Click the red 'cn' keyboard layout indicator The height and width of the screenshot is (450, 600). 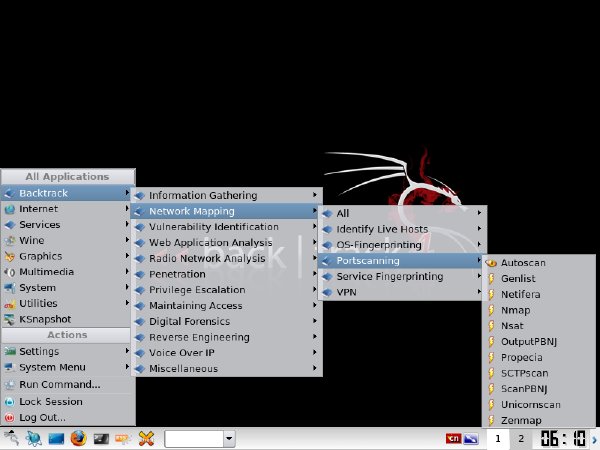coord(453,439)
